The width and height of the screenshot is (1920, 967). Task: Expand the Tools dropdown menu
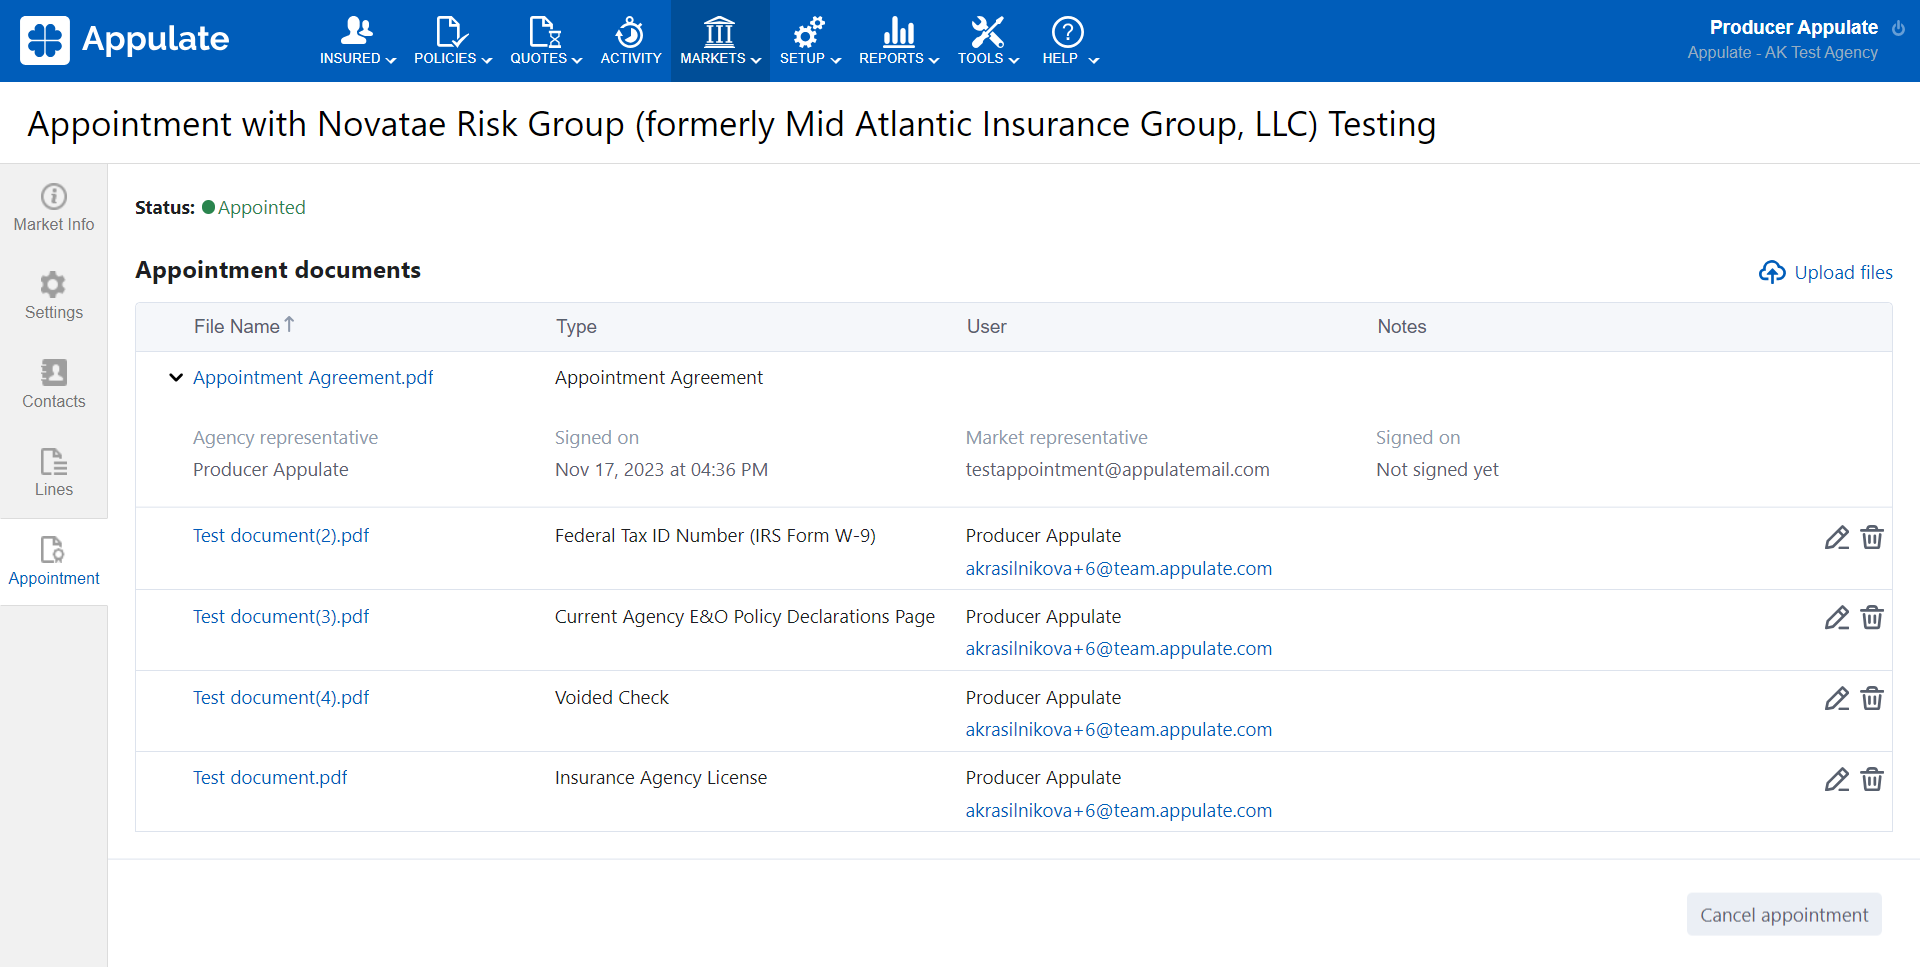[x=987, y=41]
